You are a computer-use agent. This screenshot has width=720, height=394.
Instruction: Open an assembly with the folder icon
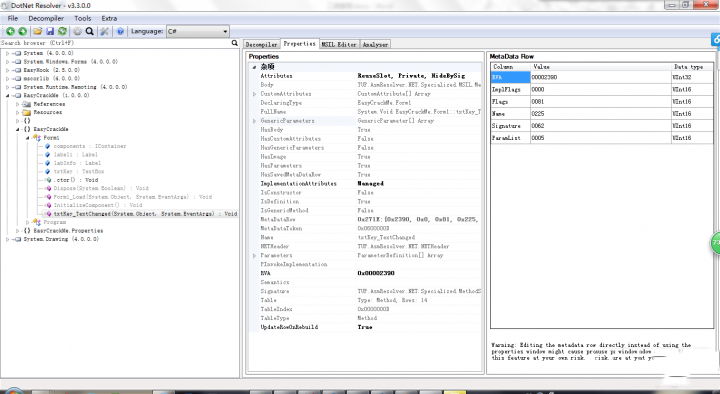tap(38, 31)
